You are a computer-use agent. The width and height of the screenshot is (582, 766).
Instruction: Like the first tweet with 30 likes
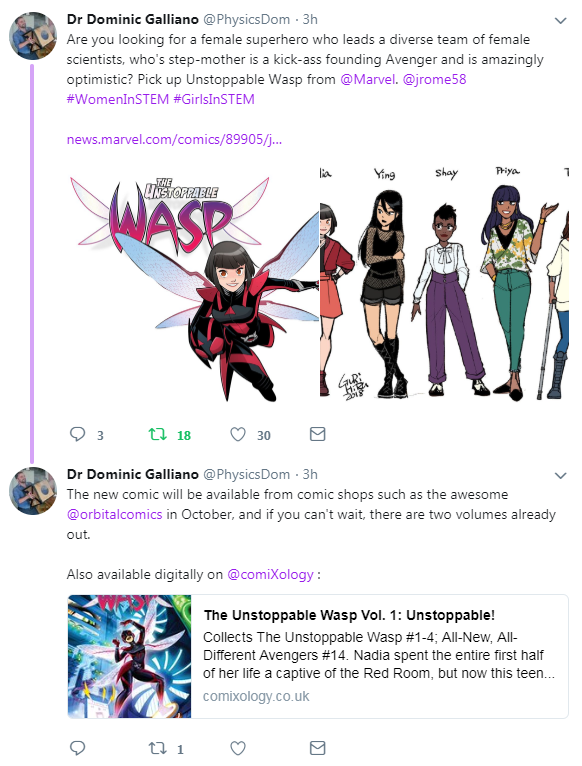coord(238,434)
